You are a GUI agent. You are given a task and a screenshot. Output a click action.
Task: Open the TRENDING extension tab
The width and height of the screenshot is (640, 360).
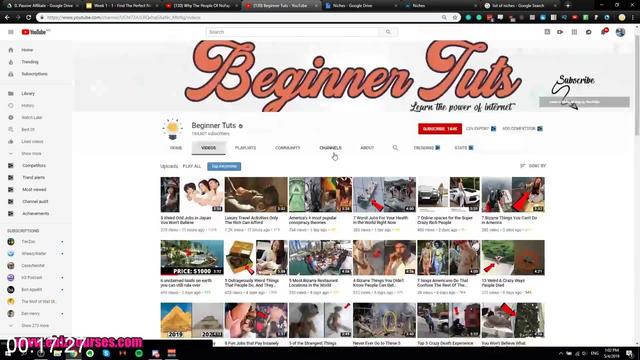tap(427, 148)
